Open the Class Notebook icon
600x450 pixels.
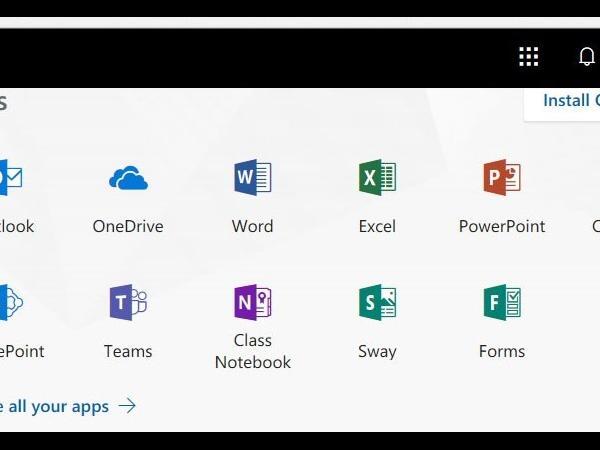pos(253,302)
